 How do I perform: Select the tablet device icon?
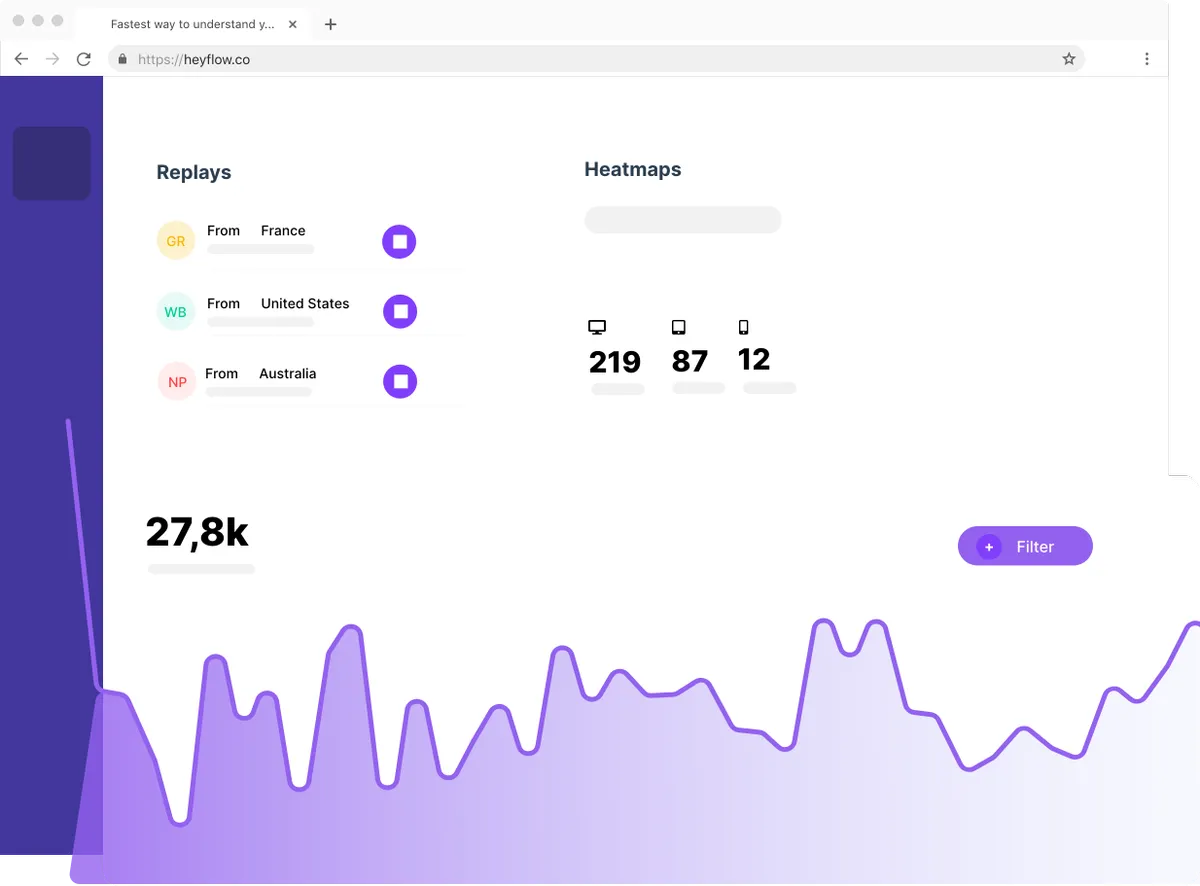[679, 327]
